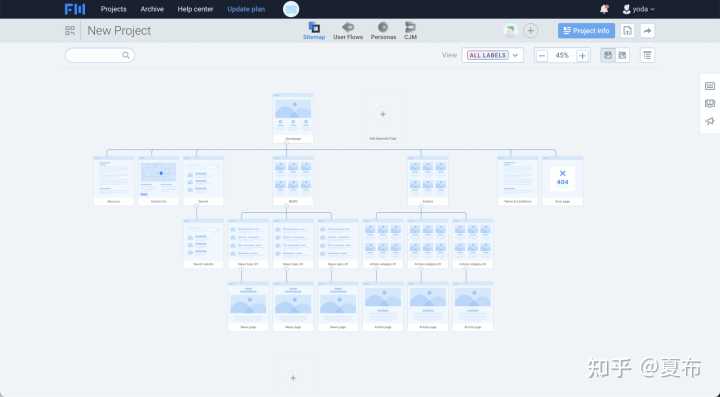The height and width of the screenshot is (397, 720).
Task: Toggle the compact blocks view mode
Action: (622, 55)
